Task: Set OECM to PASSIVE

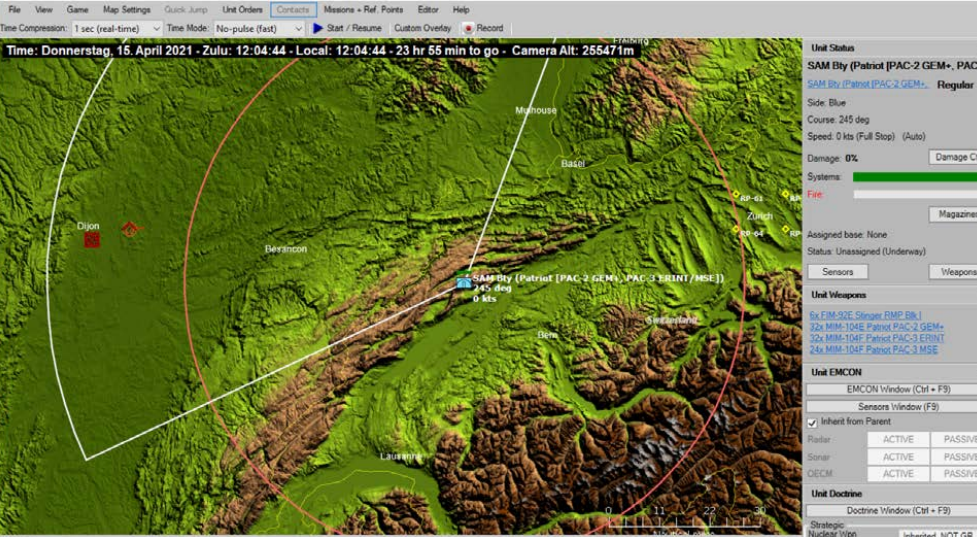Action: [x=954, y=473]
